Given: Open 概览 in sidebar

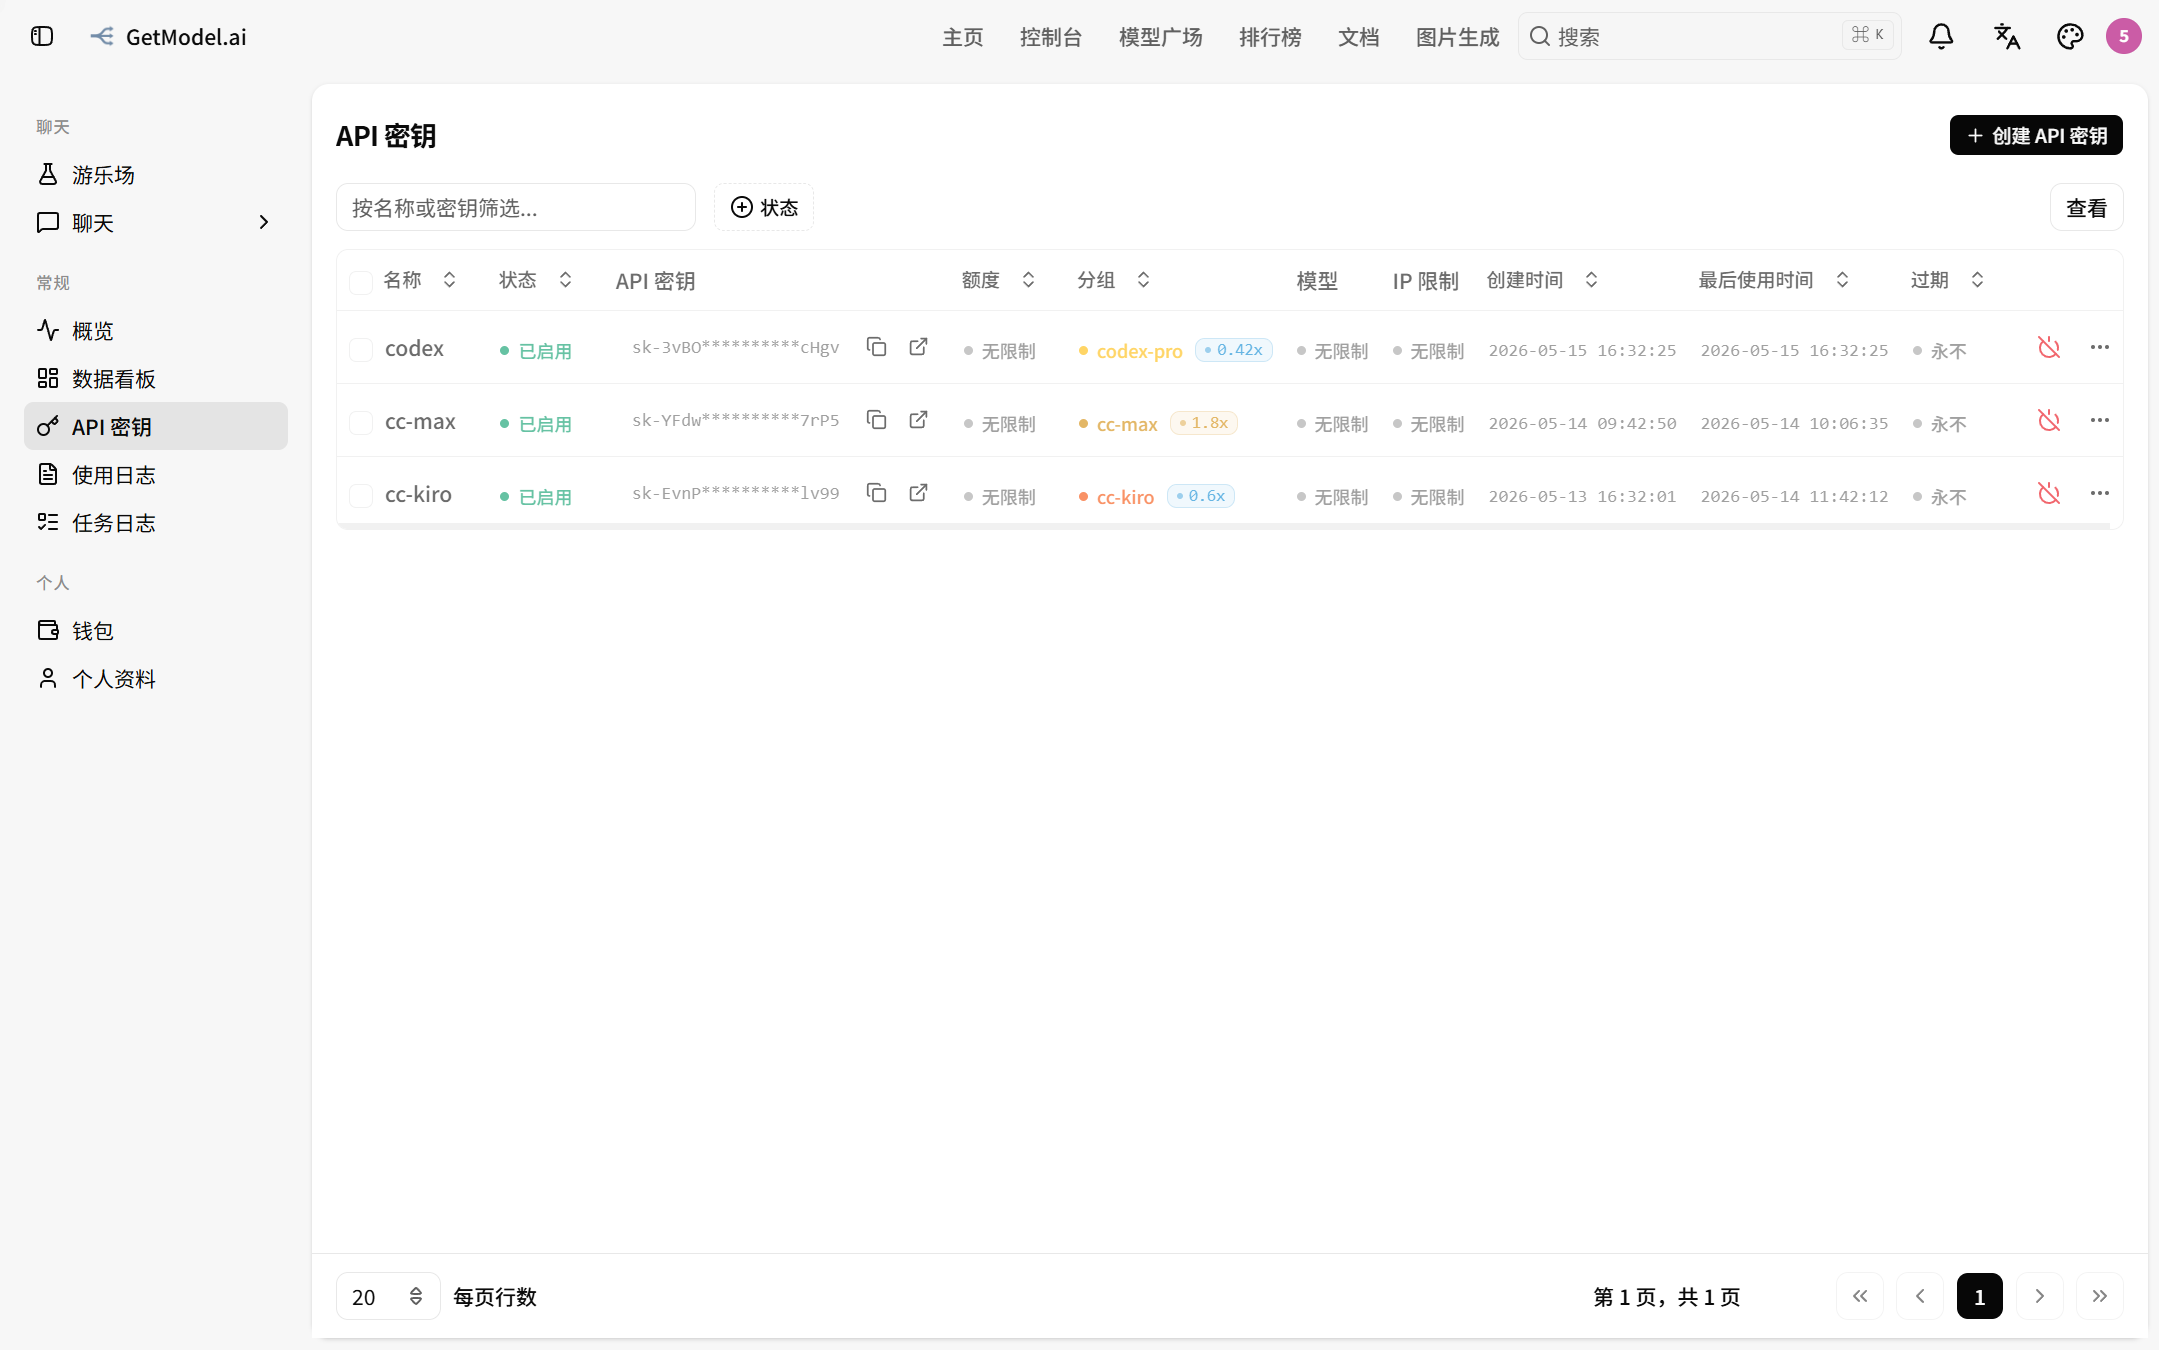Looking at the screenshot, I should pyautogui.click(x=156, y=330).
